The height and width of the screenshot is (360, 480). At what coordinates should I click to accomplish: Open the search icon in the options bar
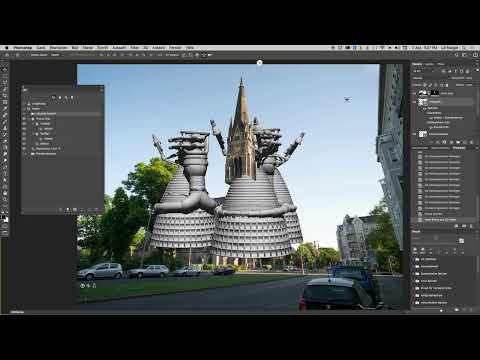click(x=457, y=55)
